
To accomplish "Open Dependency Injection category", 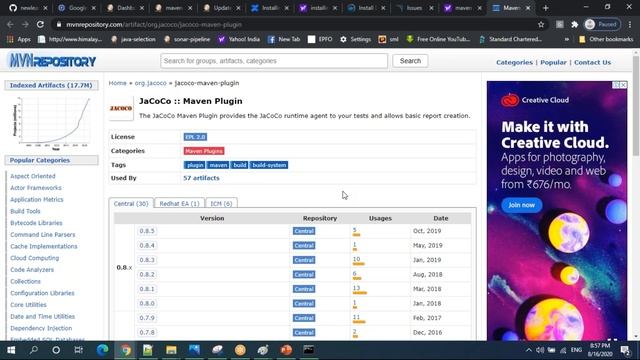I will coord(41,328).
